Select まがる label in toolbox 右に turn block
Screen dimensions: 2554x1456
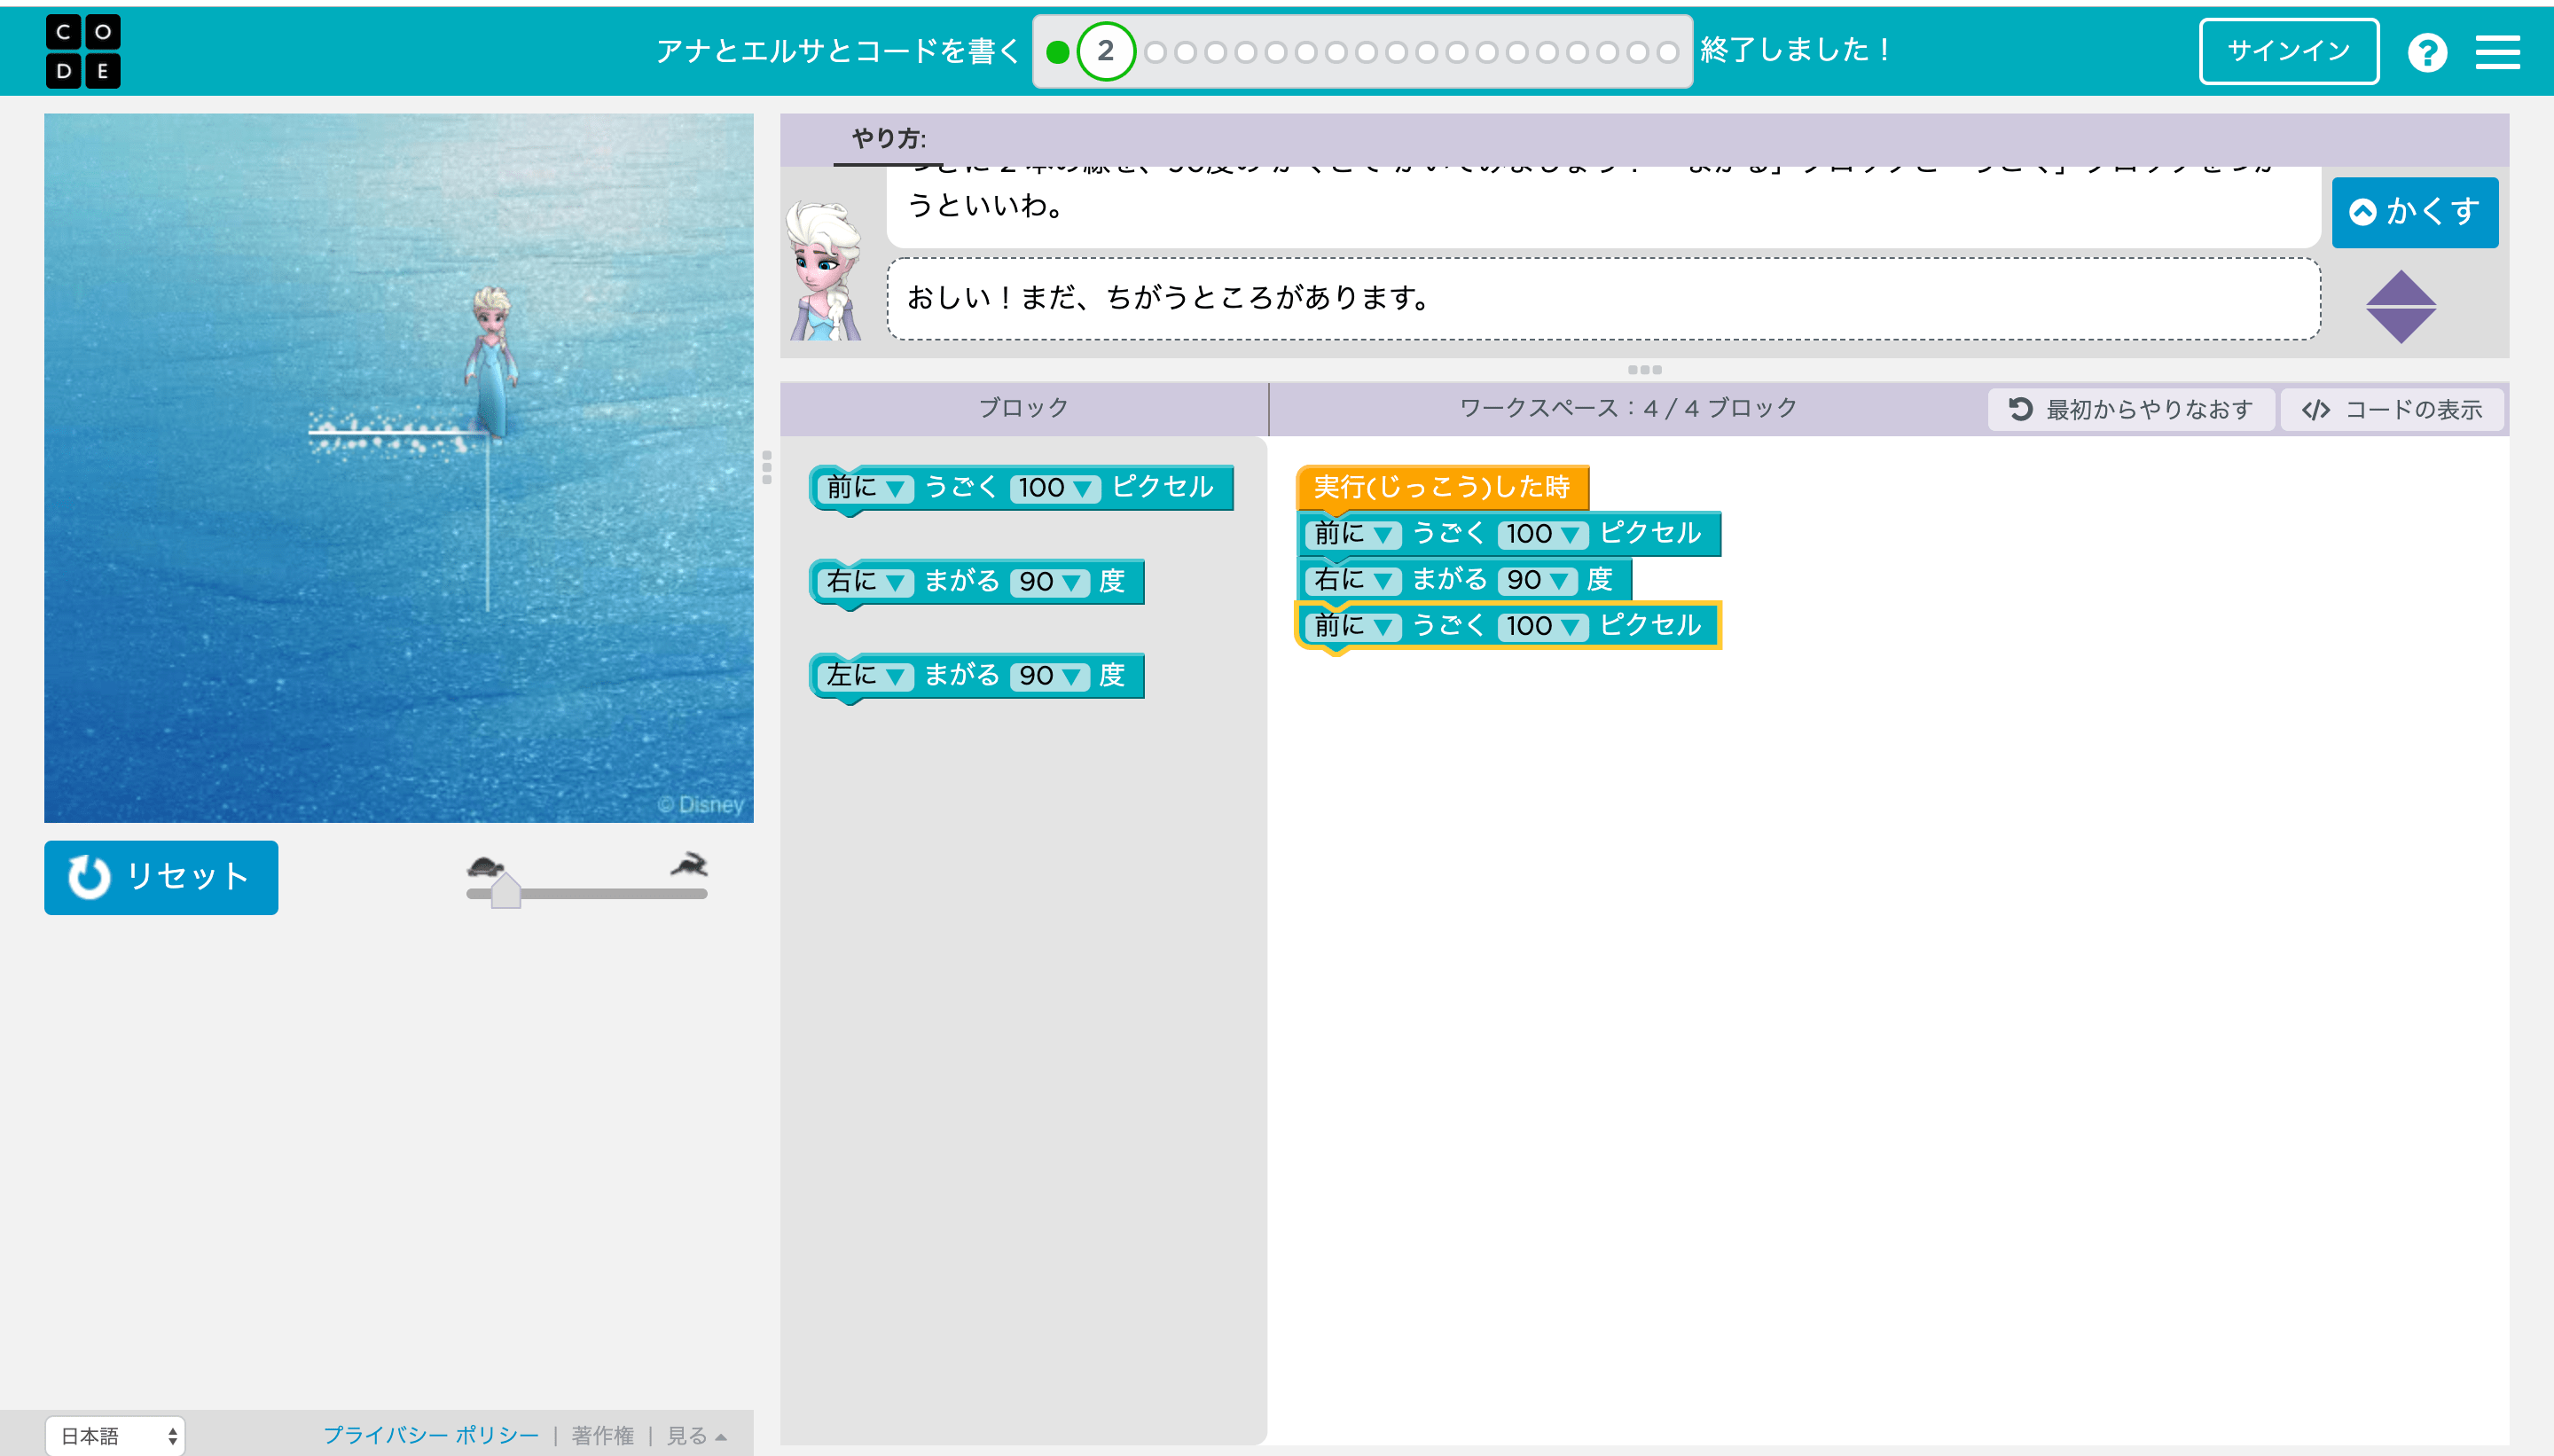960,581
